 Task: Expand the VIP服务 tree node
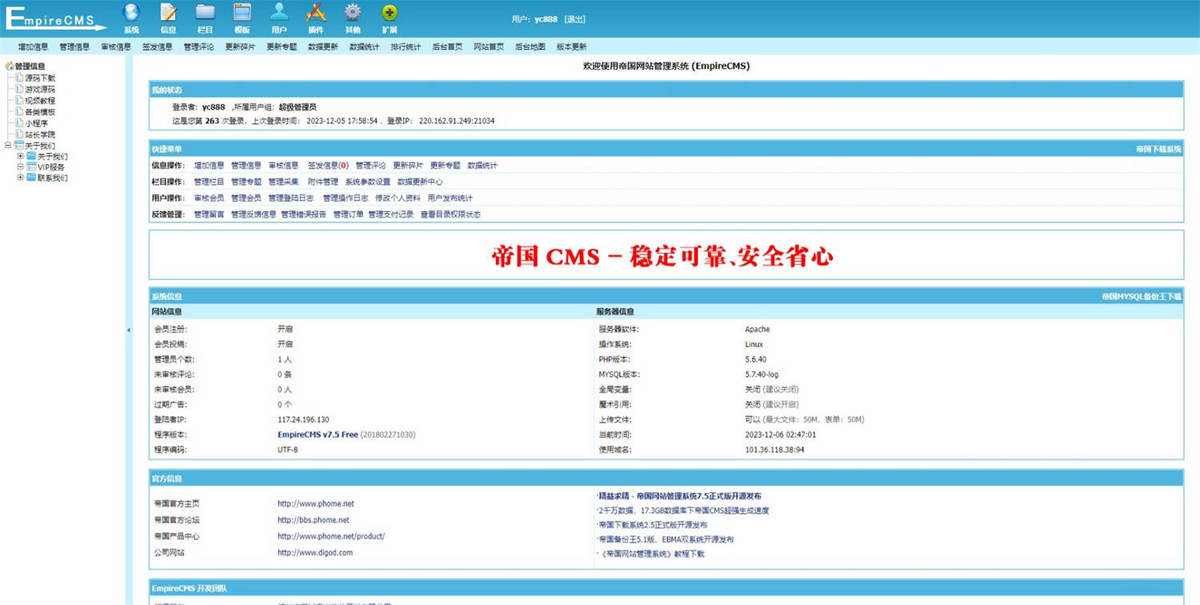pos(19,167)
